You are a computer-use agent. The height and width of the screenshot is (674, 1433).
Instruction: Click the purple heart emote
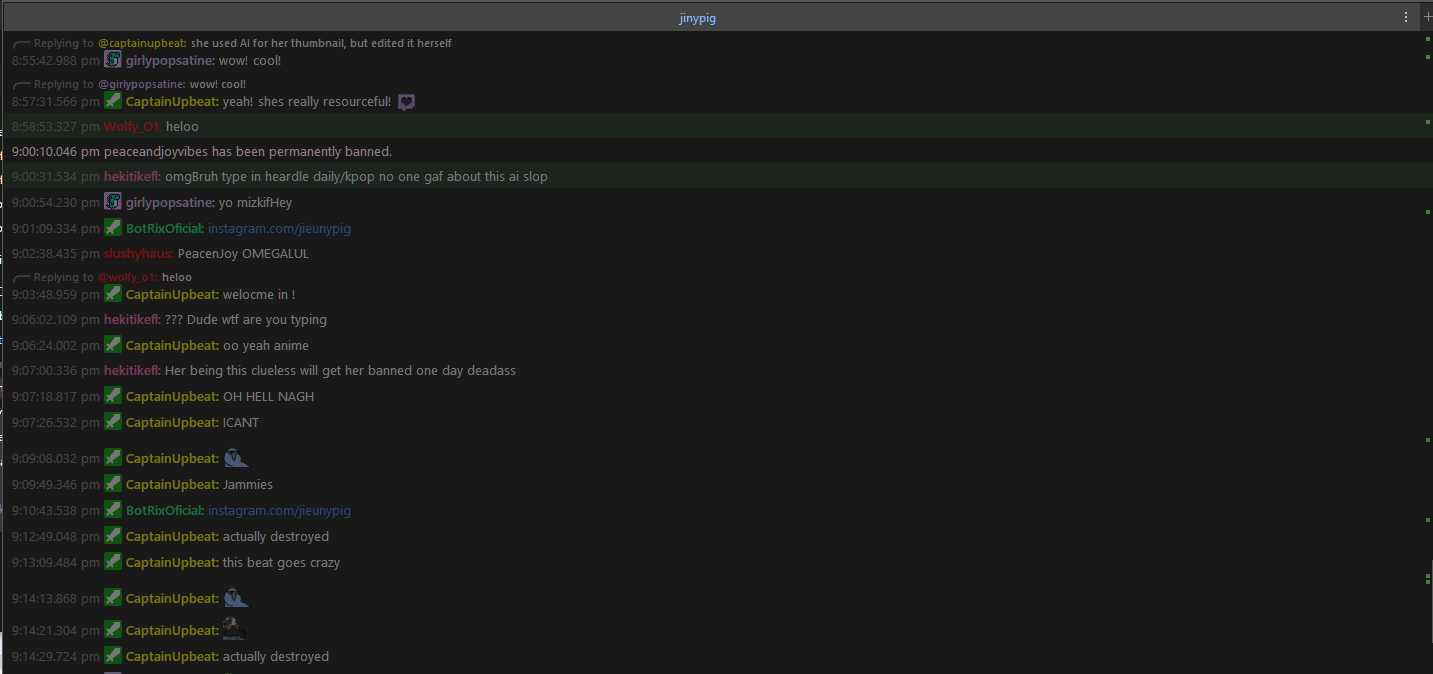tap(406, 102)
